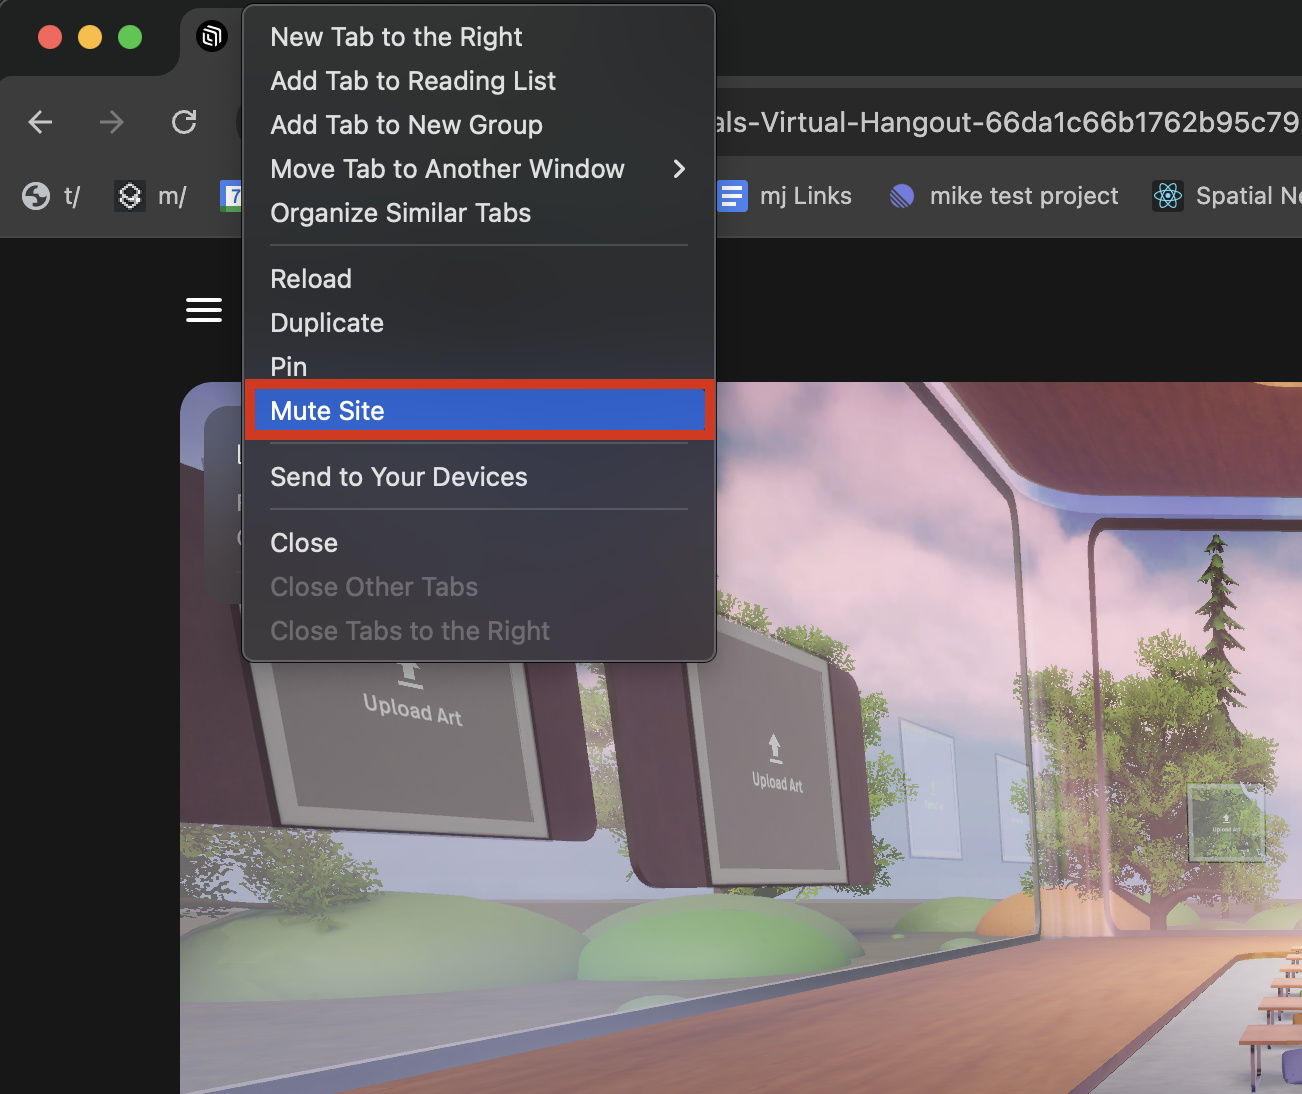Select Pin in the tab menu
1302x1094 pixels.
click(289, 366)
